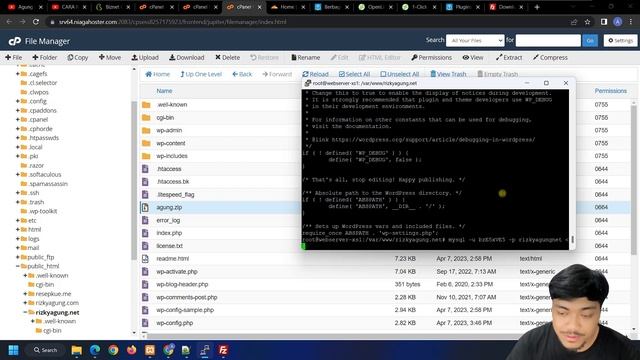
Task: Click the Go search button
Action: click(590, 40)
